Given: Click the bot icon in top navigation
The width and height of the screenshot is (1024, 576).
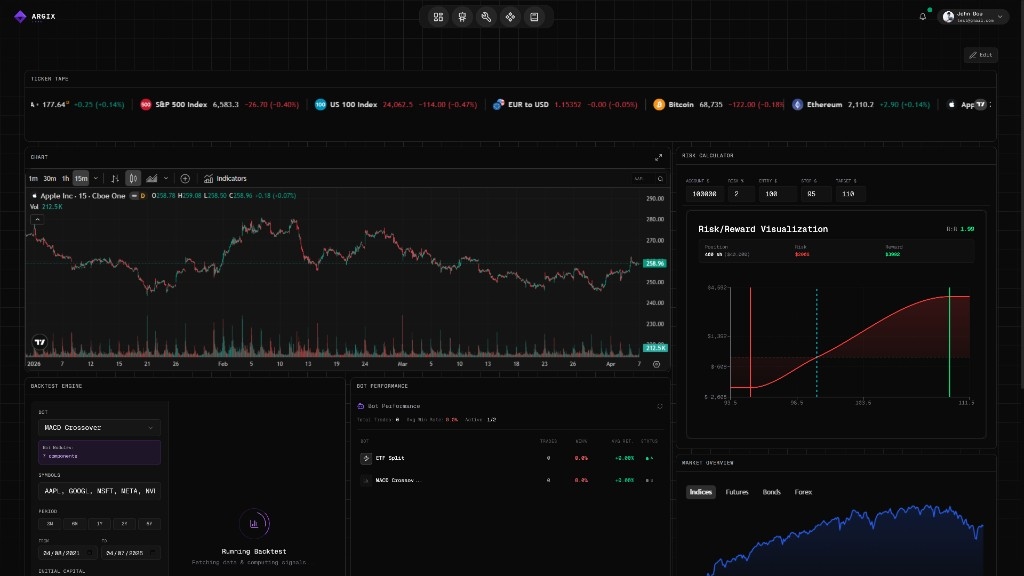Looking at the screenshot, I should coord(462,17).
